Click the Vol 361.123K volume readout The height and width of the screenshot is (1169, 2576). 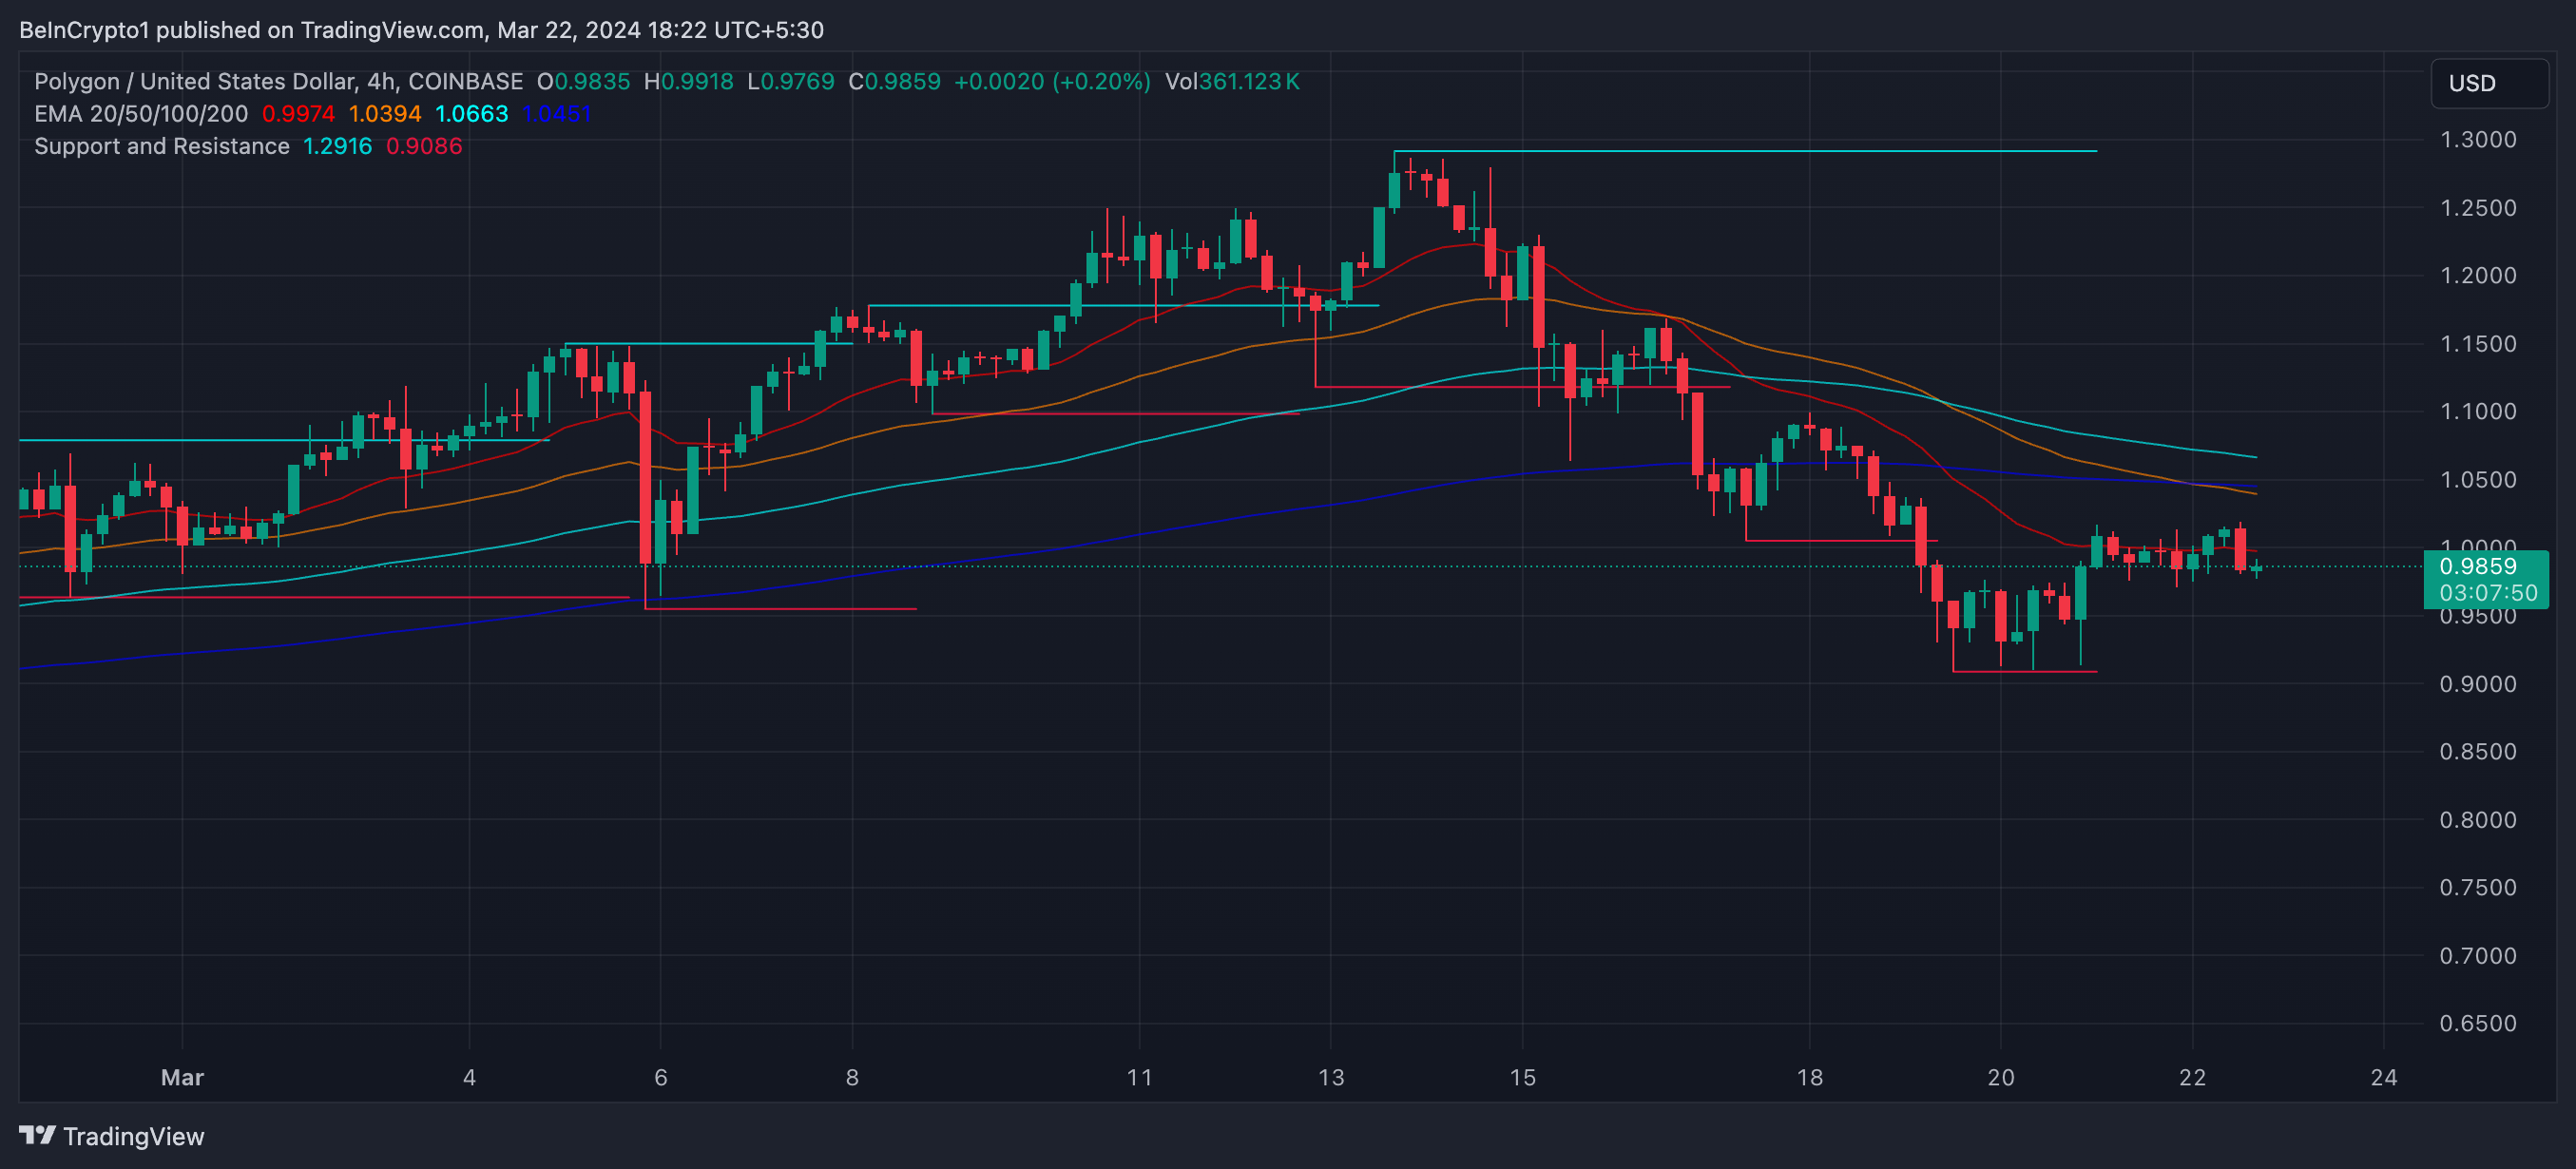[1231, 82]
